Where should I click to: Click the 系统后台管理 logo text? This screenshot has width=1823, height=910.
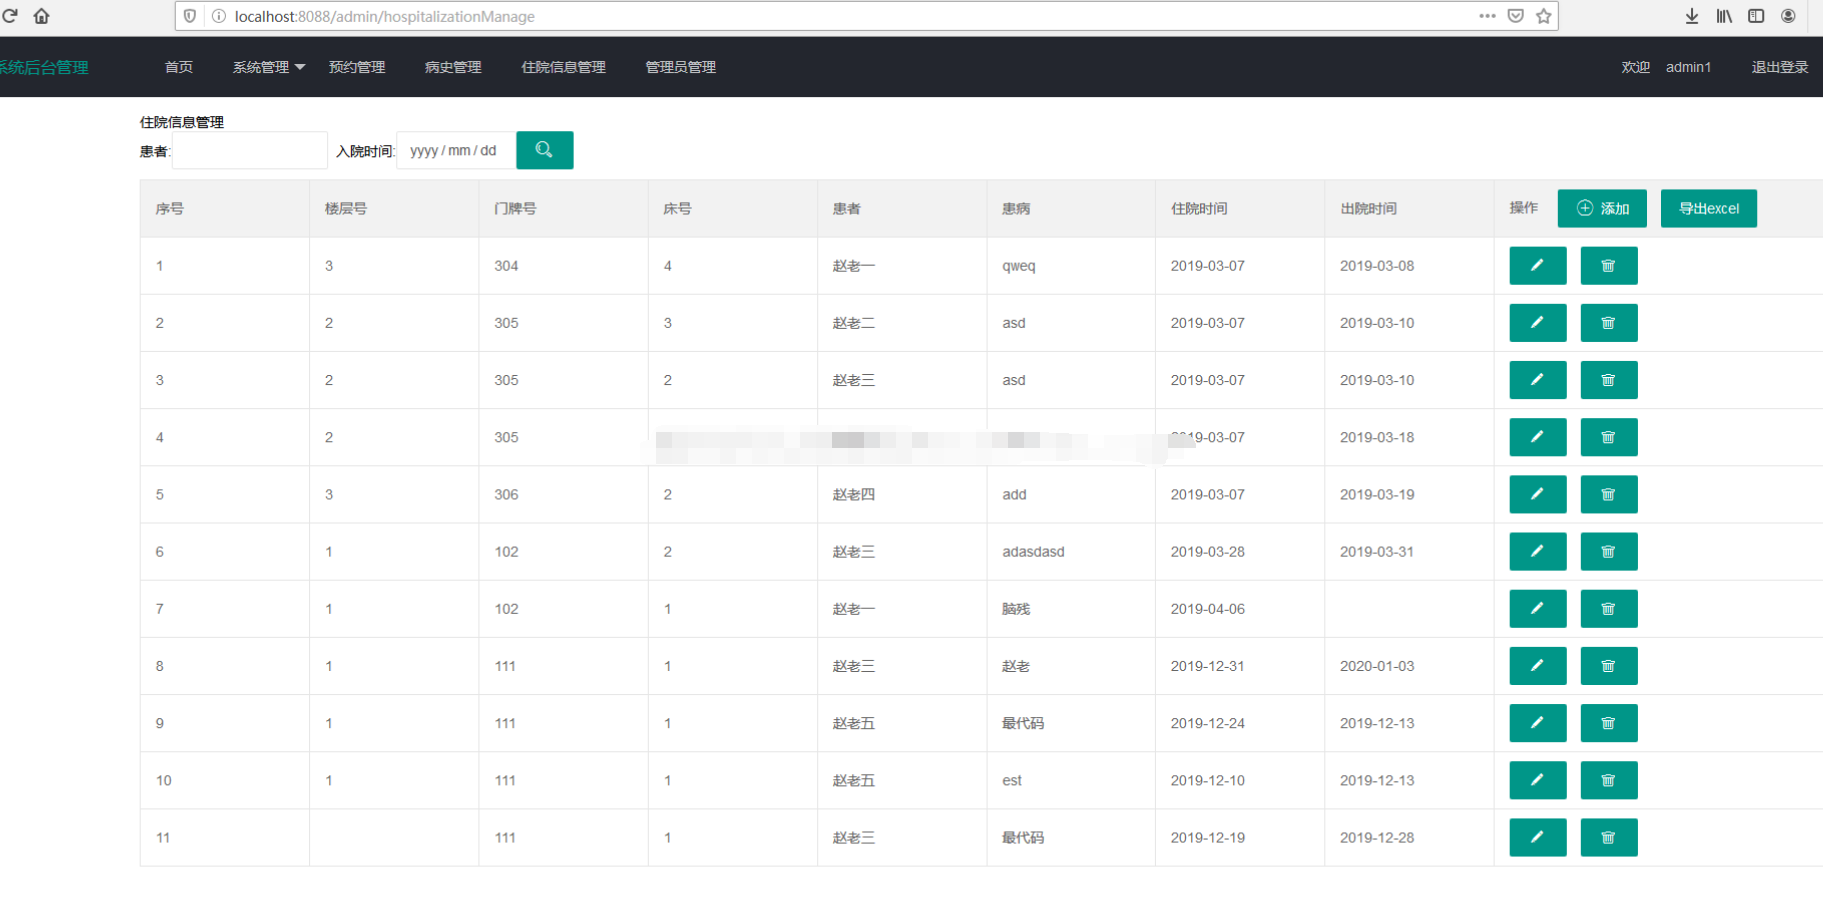[x=44, y=67]
